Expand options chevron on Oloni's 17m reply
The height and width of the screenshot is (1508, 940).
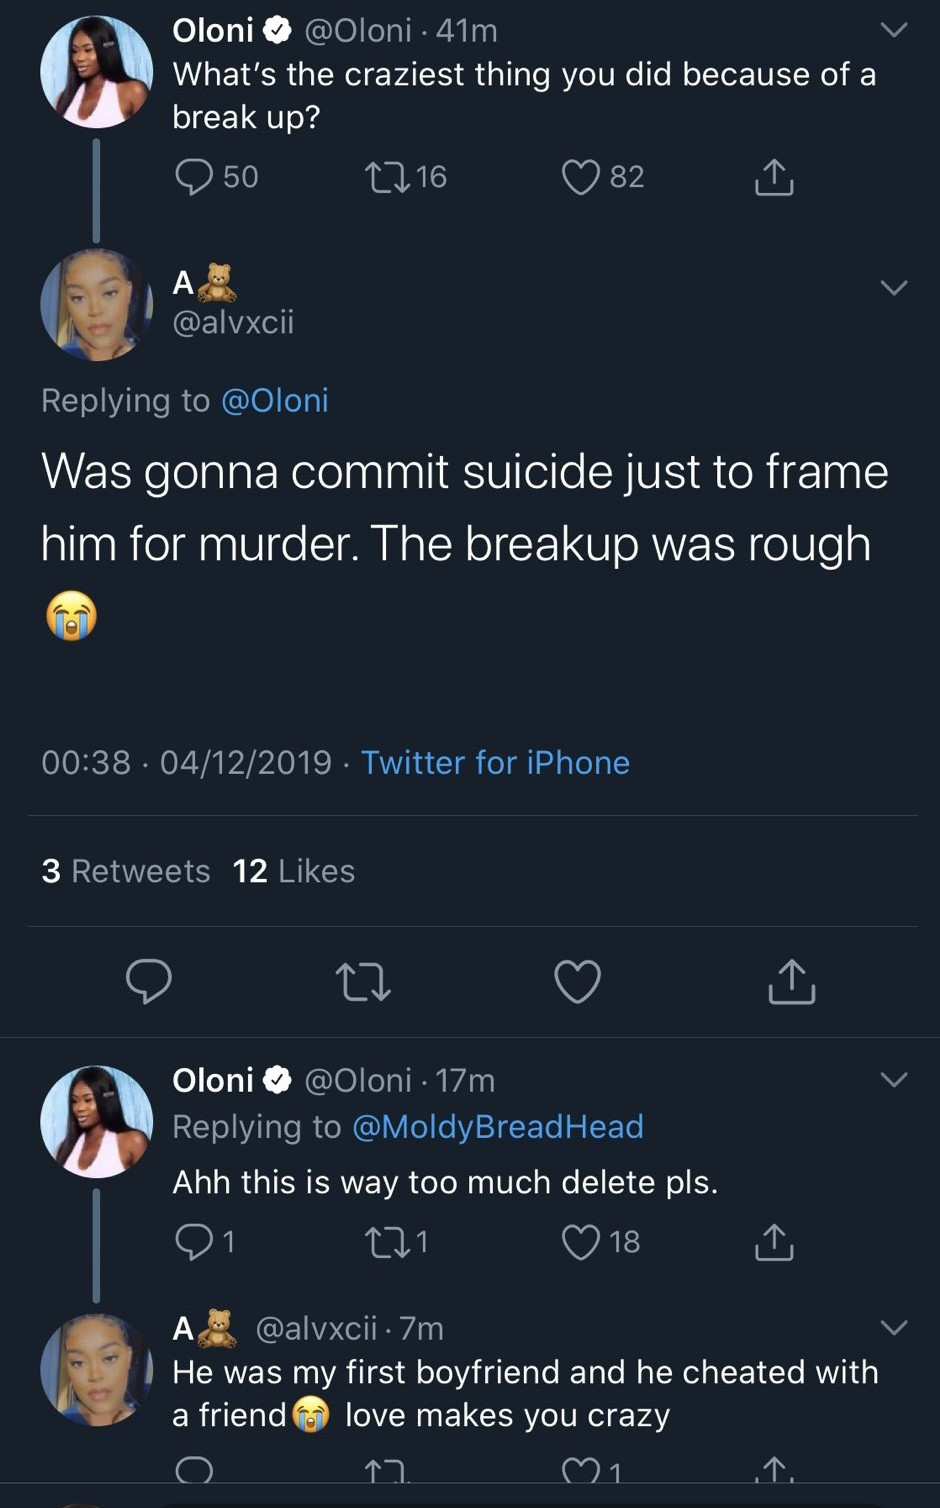pyautogui.click(x=893, y=1079)
